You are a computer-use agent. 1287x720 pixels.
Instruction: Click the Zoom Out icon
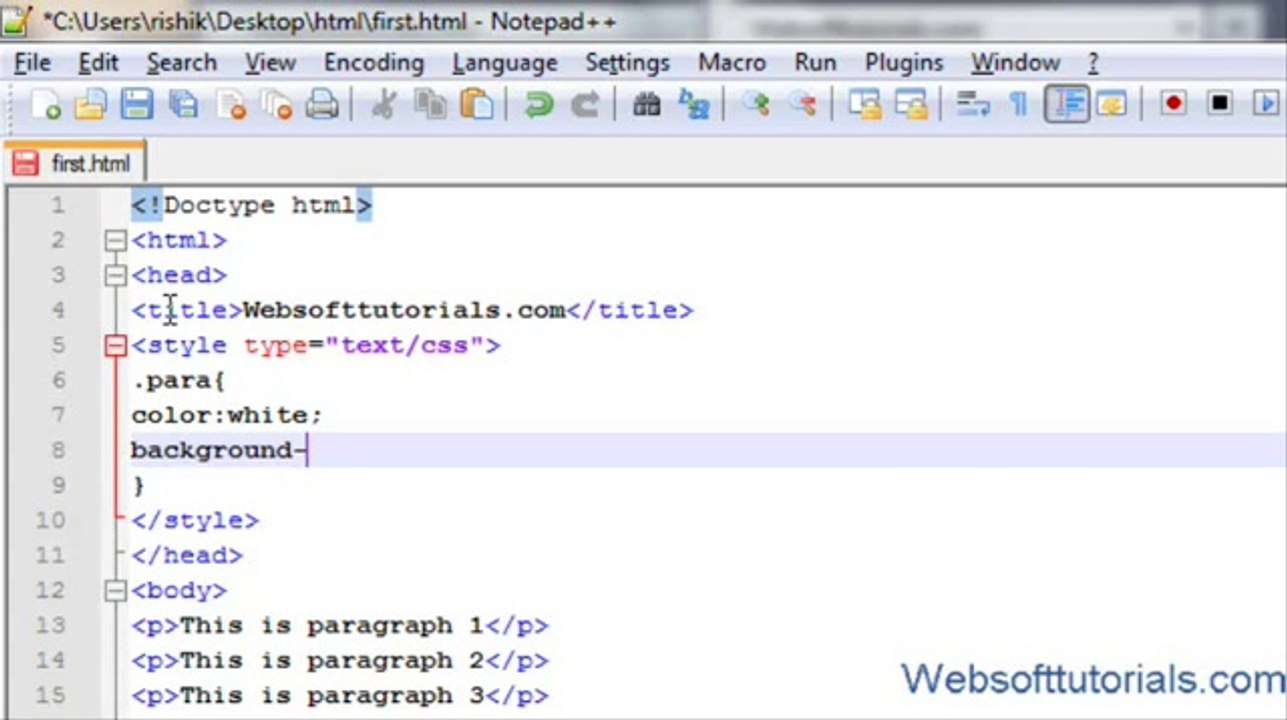point(802,104)
